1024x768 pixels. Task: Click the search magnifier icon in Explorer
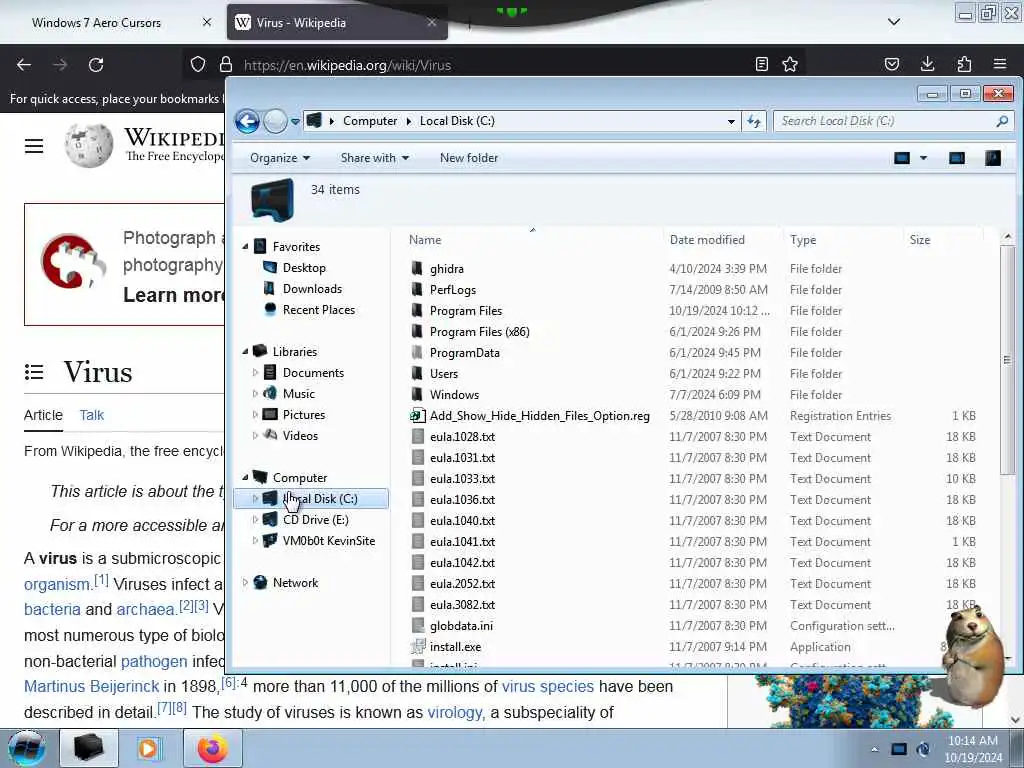[x=1002, y=121]
